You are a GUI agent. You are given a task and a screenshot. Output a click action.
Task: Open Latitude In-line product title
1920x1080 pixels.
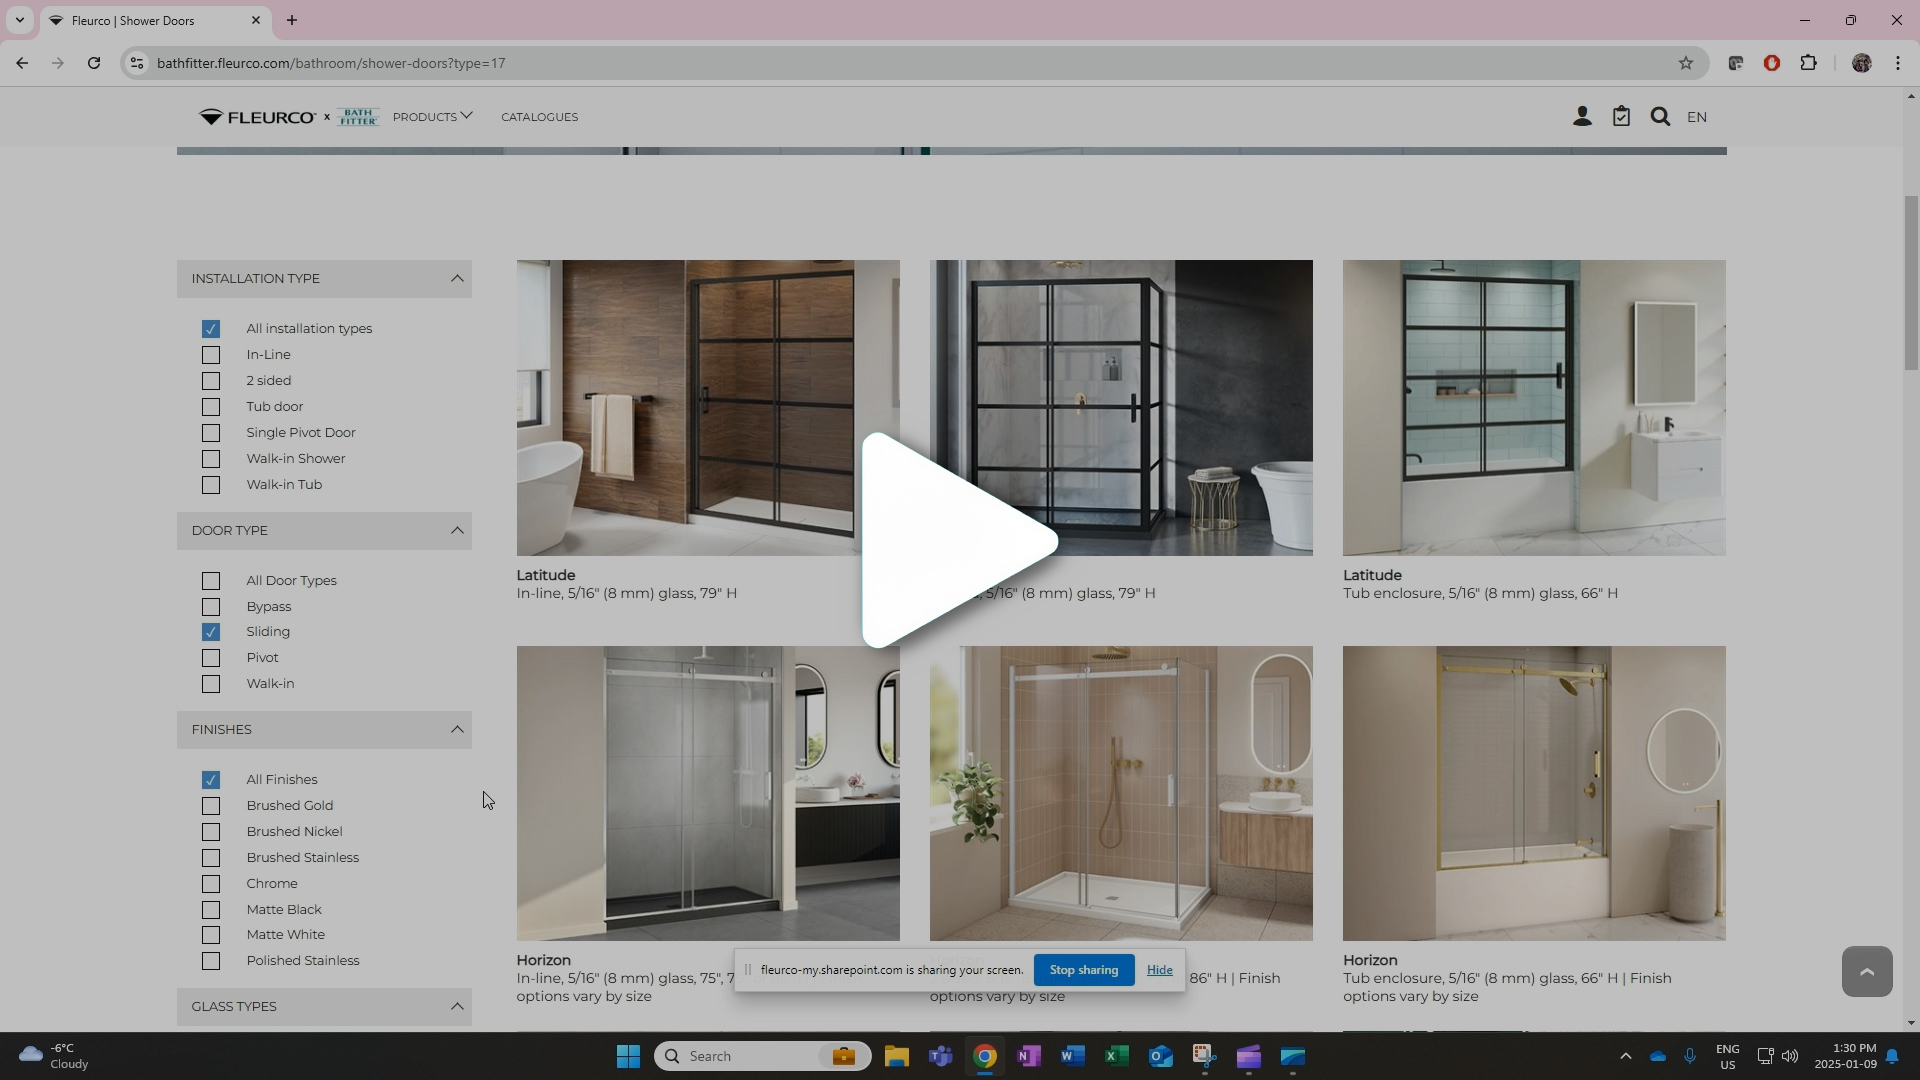546,575
